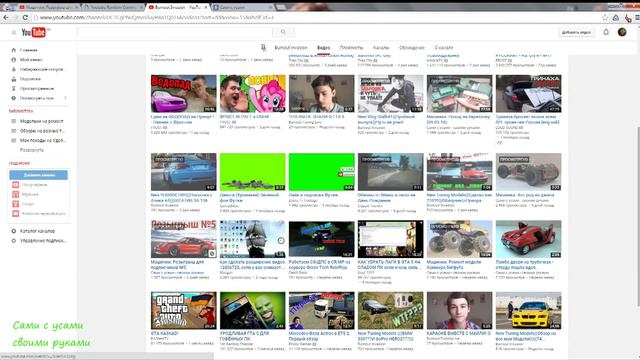
Task: Open the Burnout Invasion channel home tab
Action: click(x=291, y=48)
